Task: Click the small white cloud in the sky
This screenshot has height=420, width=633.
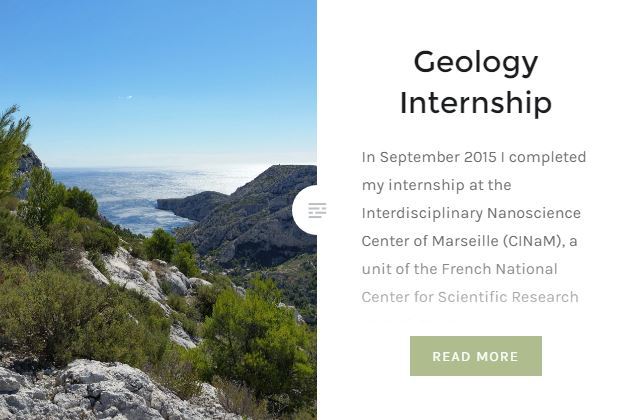Action: tap(126, 97)
